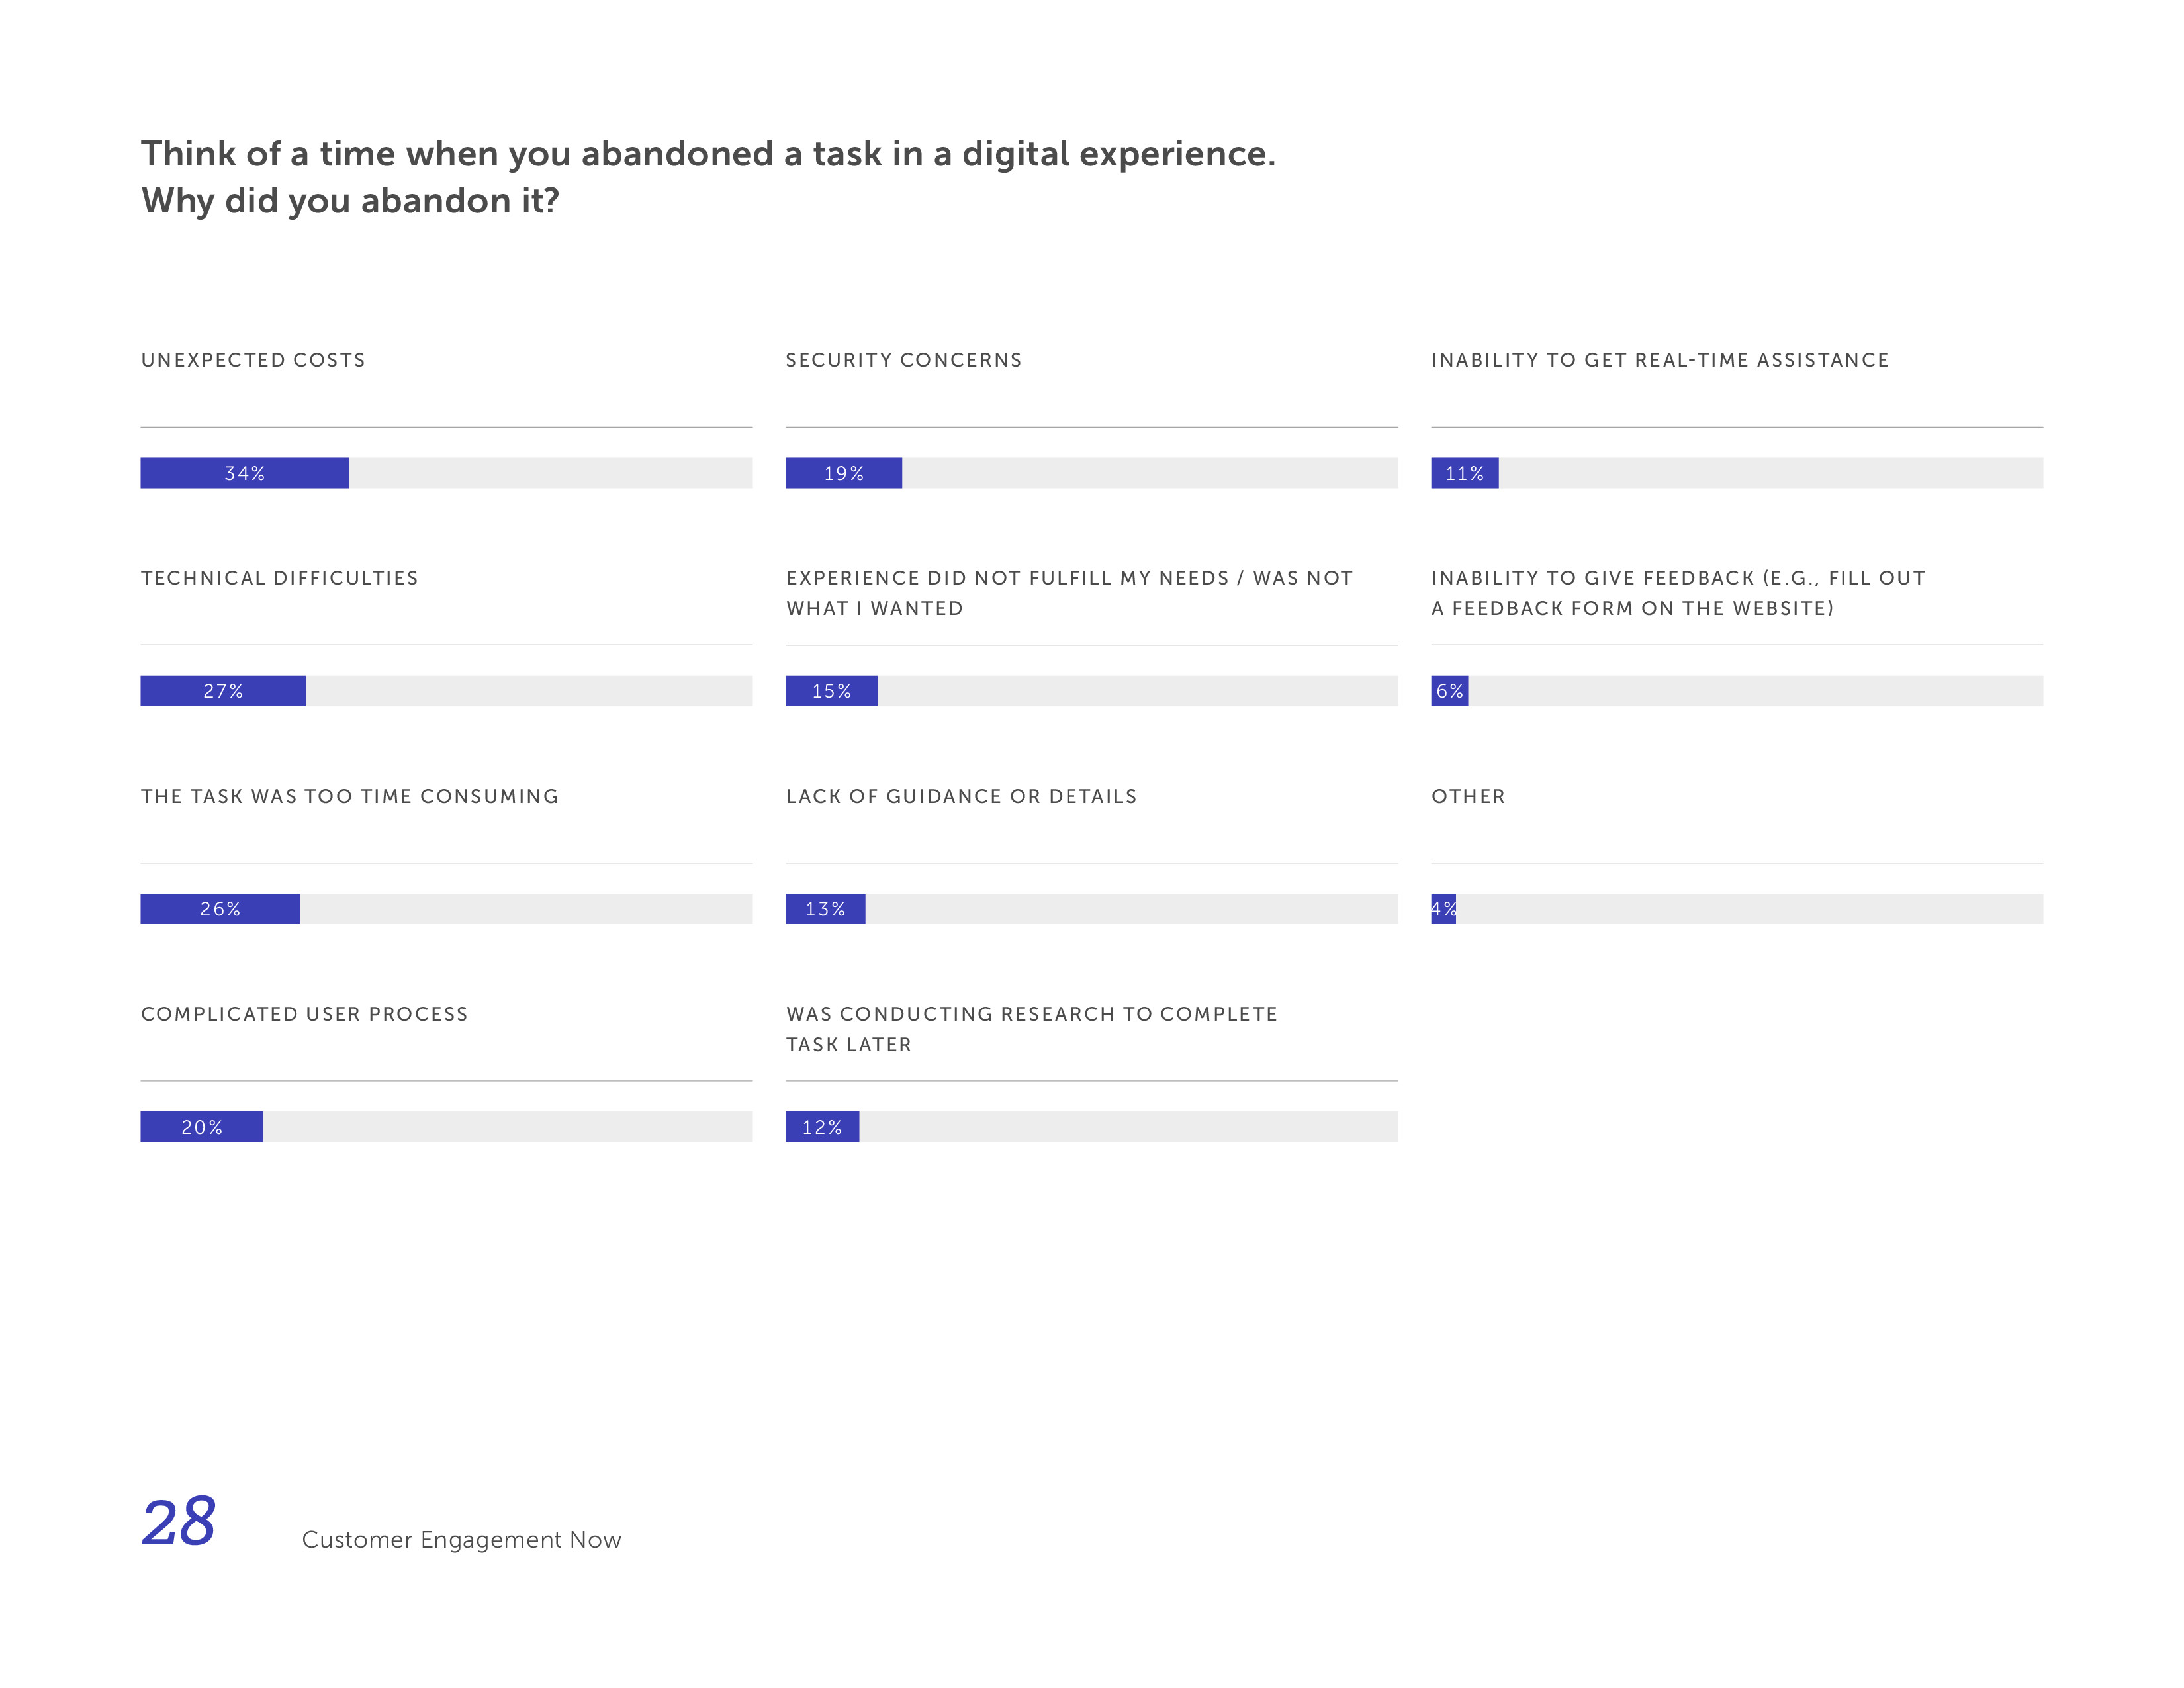Click the 19% Security Concerns bar
The width and height of the screenshot is (2184, 1688).
(x=843, y=473)
